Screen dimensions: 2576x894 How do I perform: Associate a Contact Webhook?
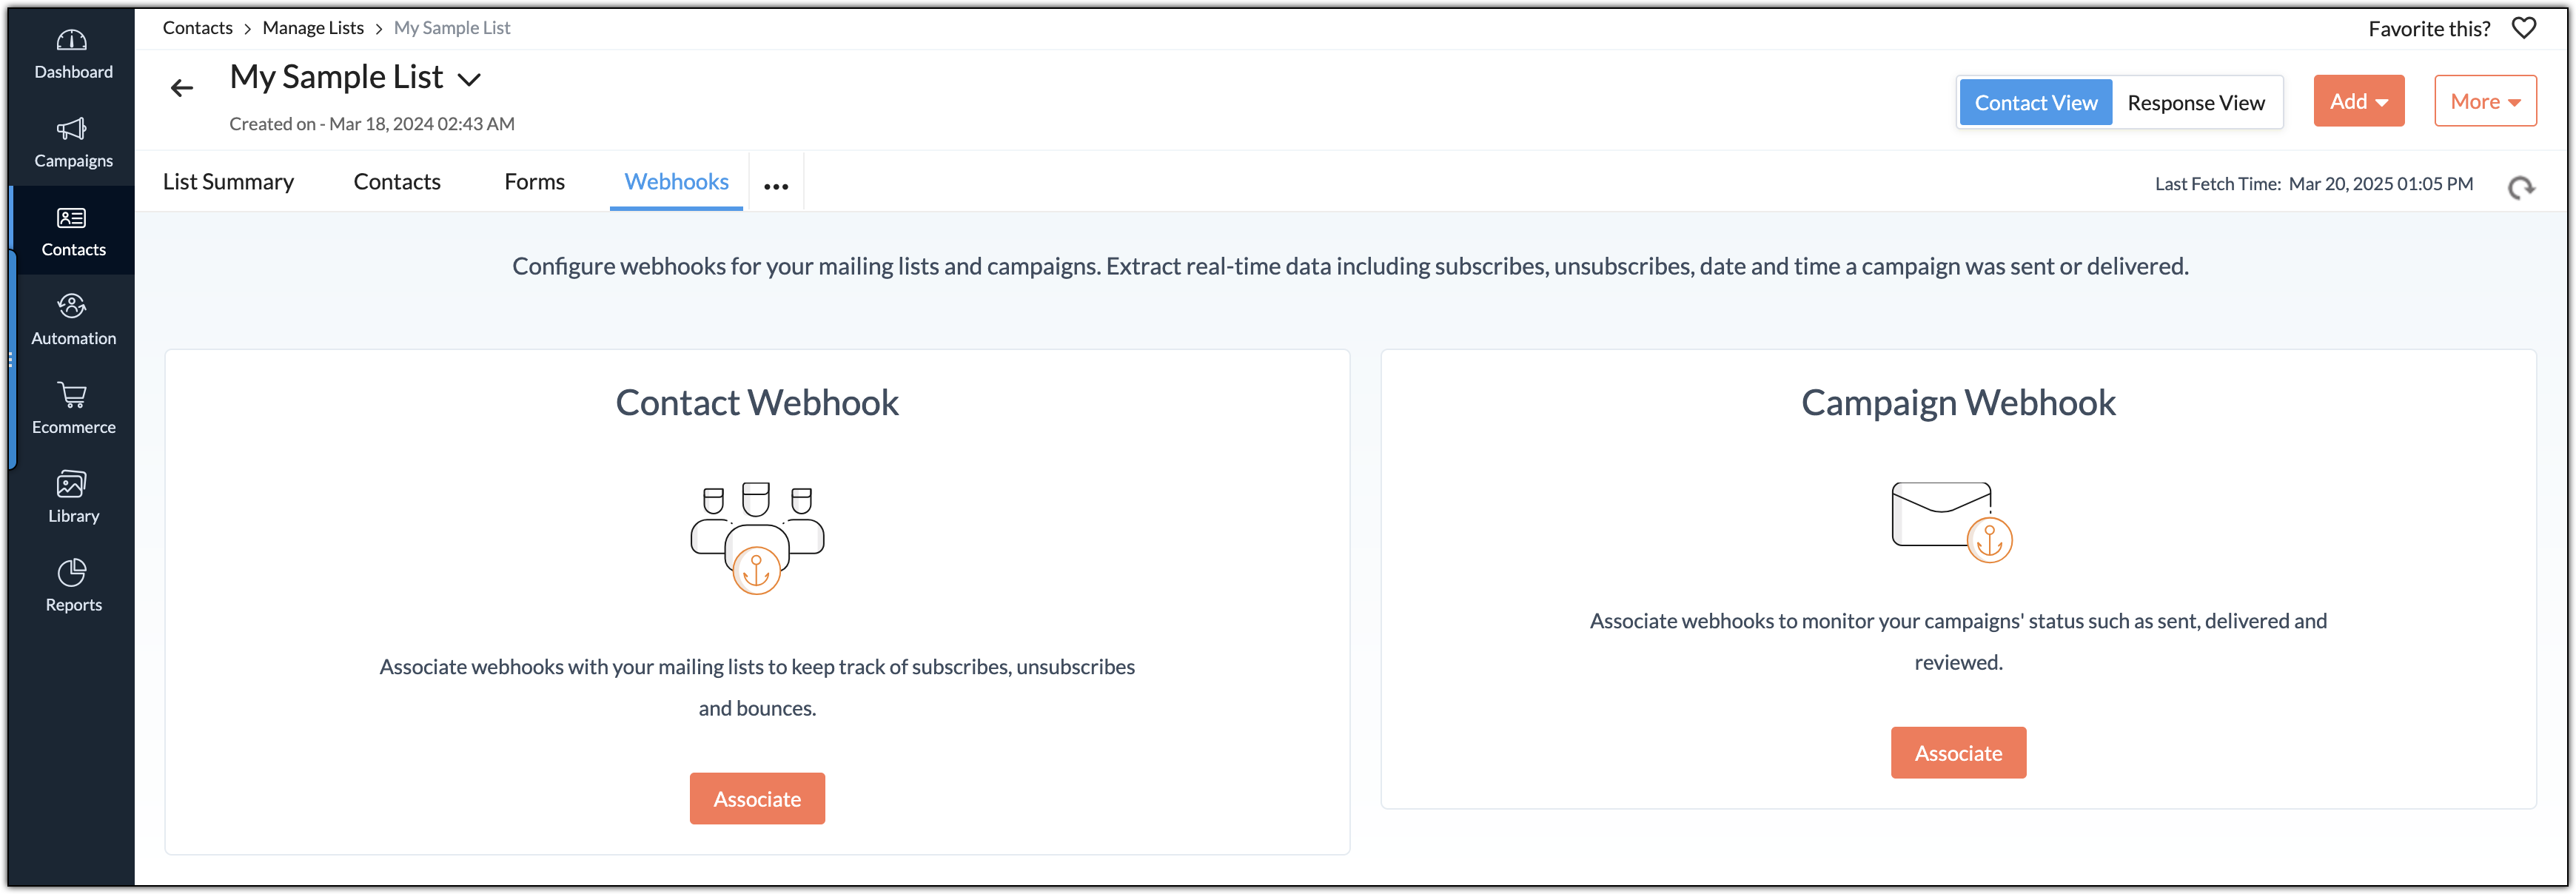coord(757,798)
